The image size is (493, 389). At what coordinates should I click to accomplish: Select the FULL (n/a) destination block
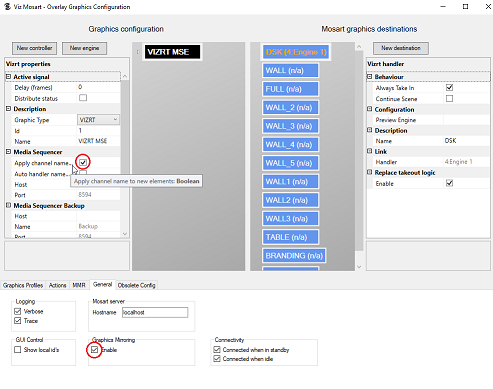click(290, 89)
